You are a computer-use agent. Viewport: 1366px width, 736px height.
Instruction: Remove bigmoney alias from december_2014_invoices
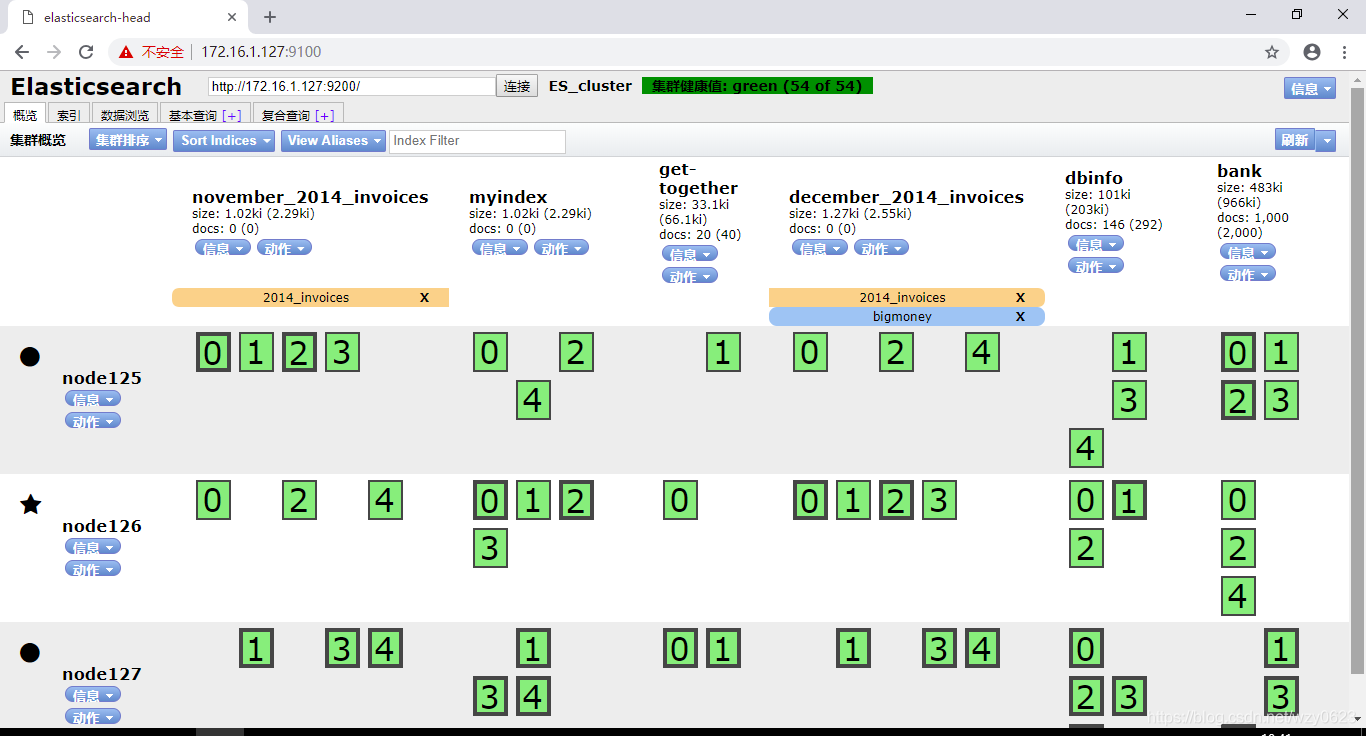click(x=1020, y=316)
